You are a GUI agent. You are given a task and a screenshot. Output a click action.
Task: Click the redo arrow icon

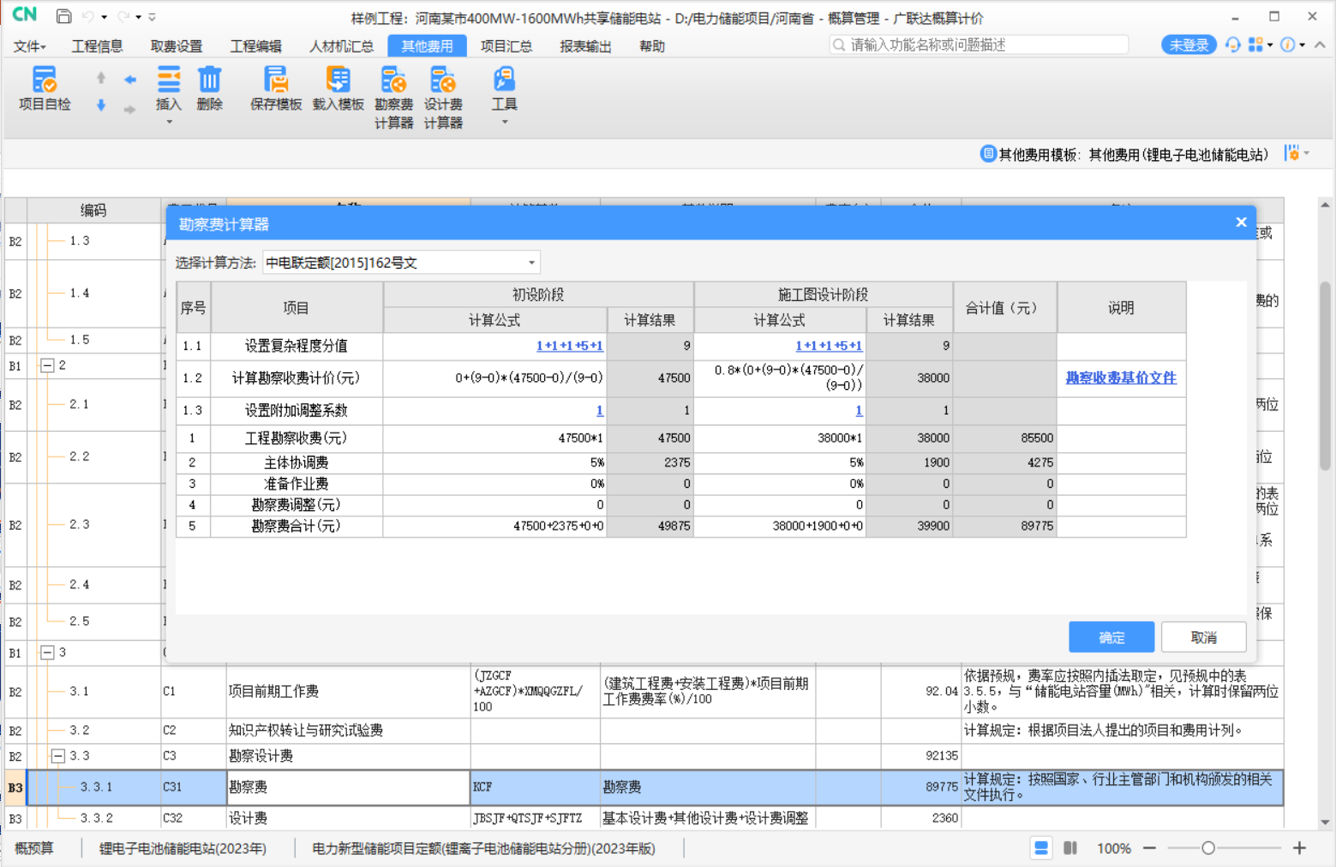124,16
